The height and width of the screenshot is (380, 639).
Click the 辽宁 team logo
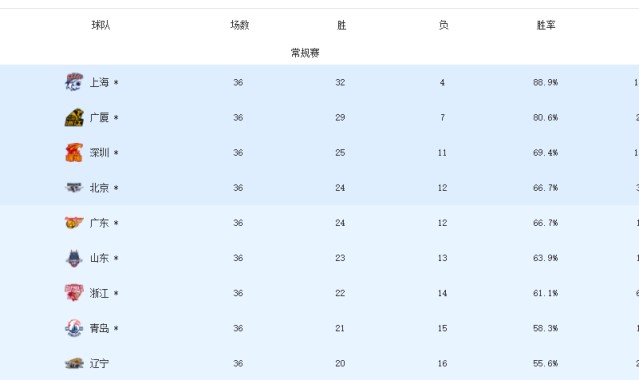pyautogui.click(x=74, y=363)
